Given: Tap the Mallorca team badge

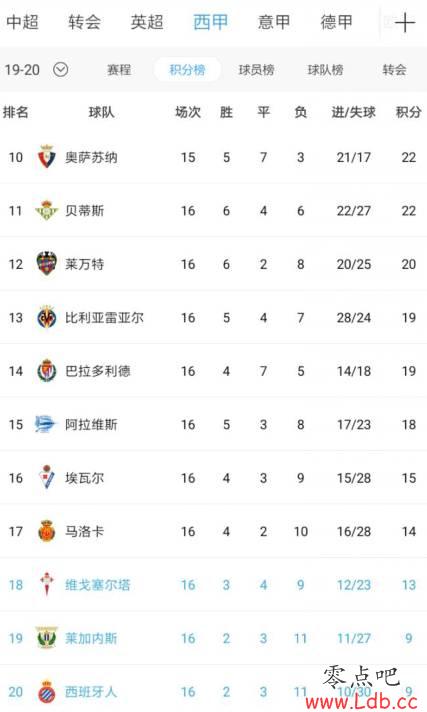Looking at the screenshot, I should [x=46, y=531].
